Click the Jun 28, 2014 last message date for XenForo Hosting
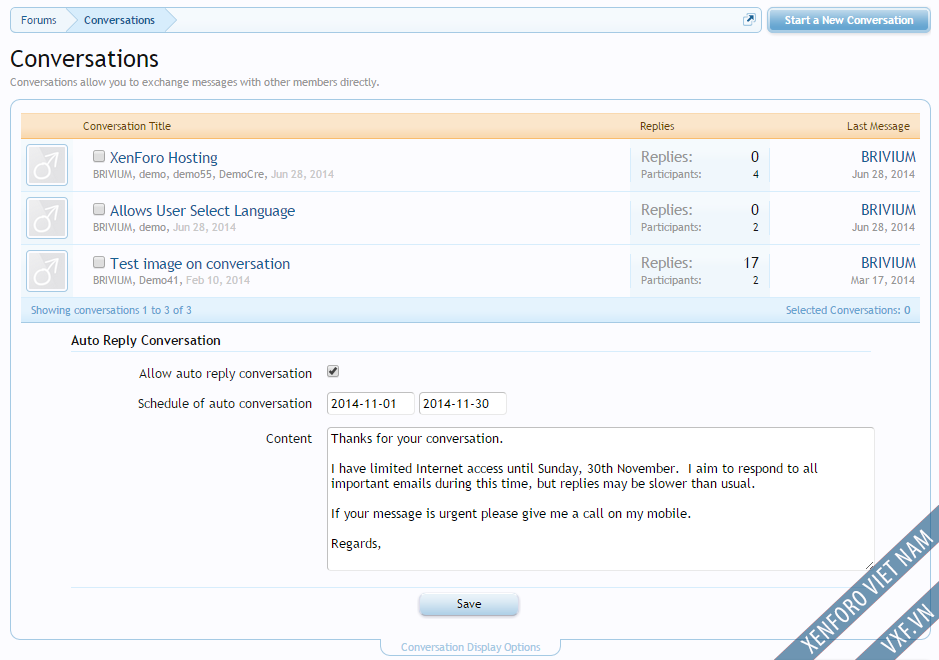939x660 pixels. (x=883, y=174)
